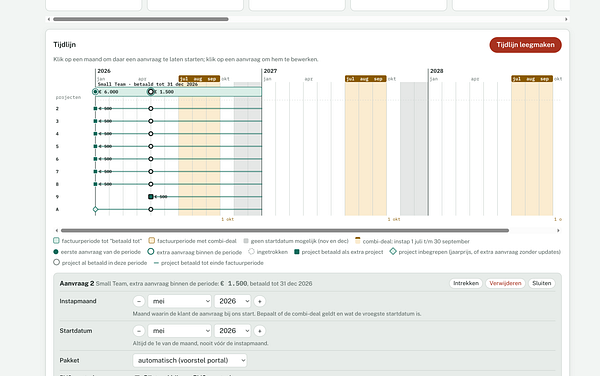Select the € 6.000 first request marker
The image size is (600, 376).
(x=95, y=92)
